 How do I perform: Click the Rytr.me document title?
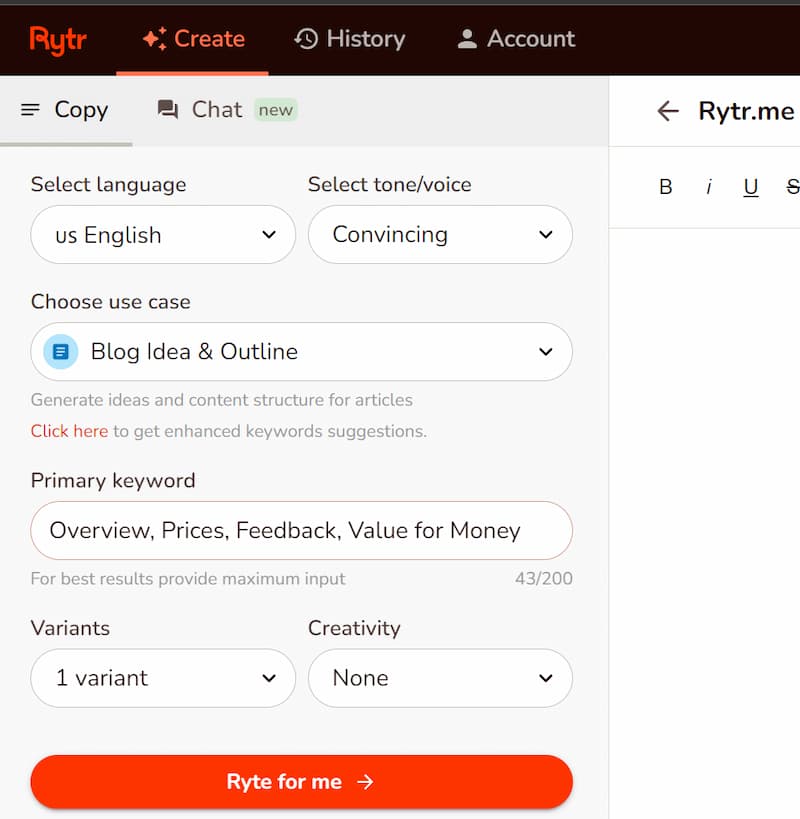(746, 111)
